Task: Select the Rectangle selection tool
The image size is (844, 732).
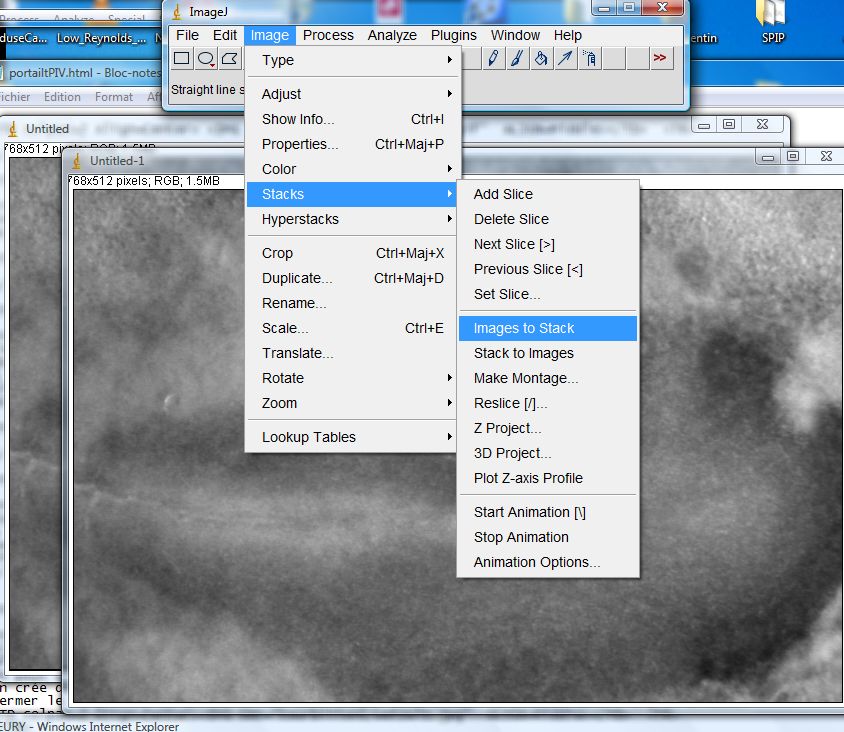Action: point(182,59)
